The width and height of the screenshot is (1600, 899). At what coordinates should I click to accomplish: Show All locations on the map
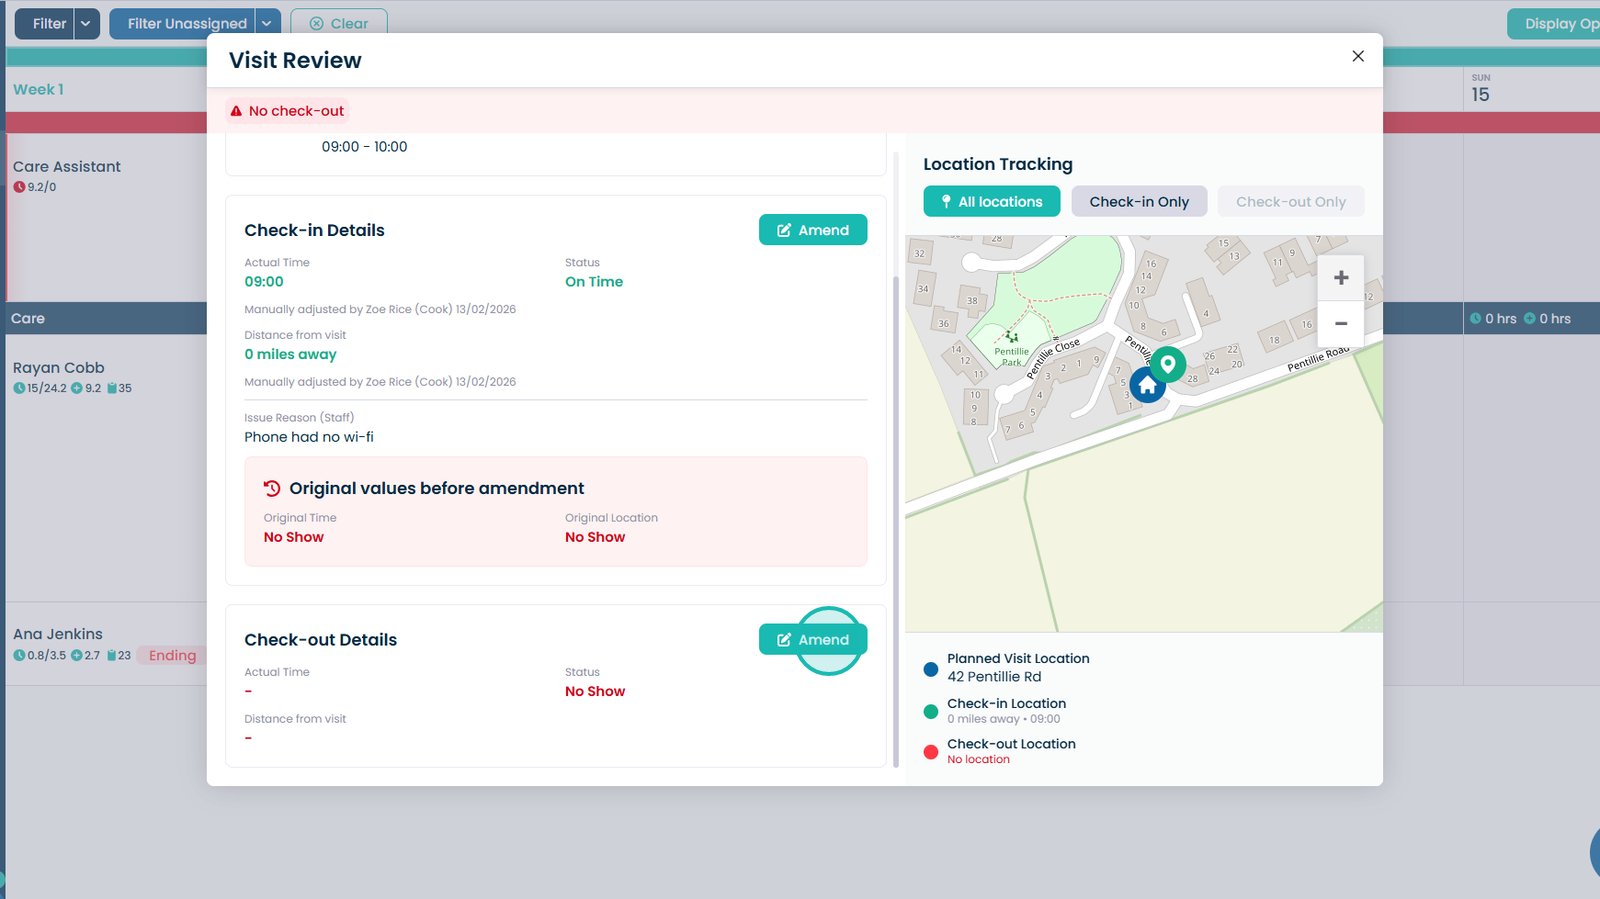click(x=991, y=202)
